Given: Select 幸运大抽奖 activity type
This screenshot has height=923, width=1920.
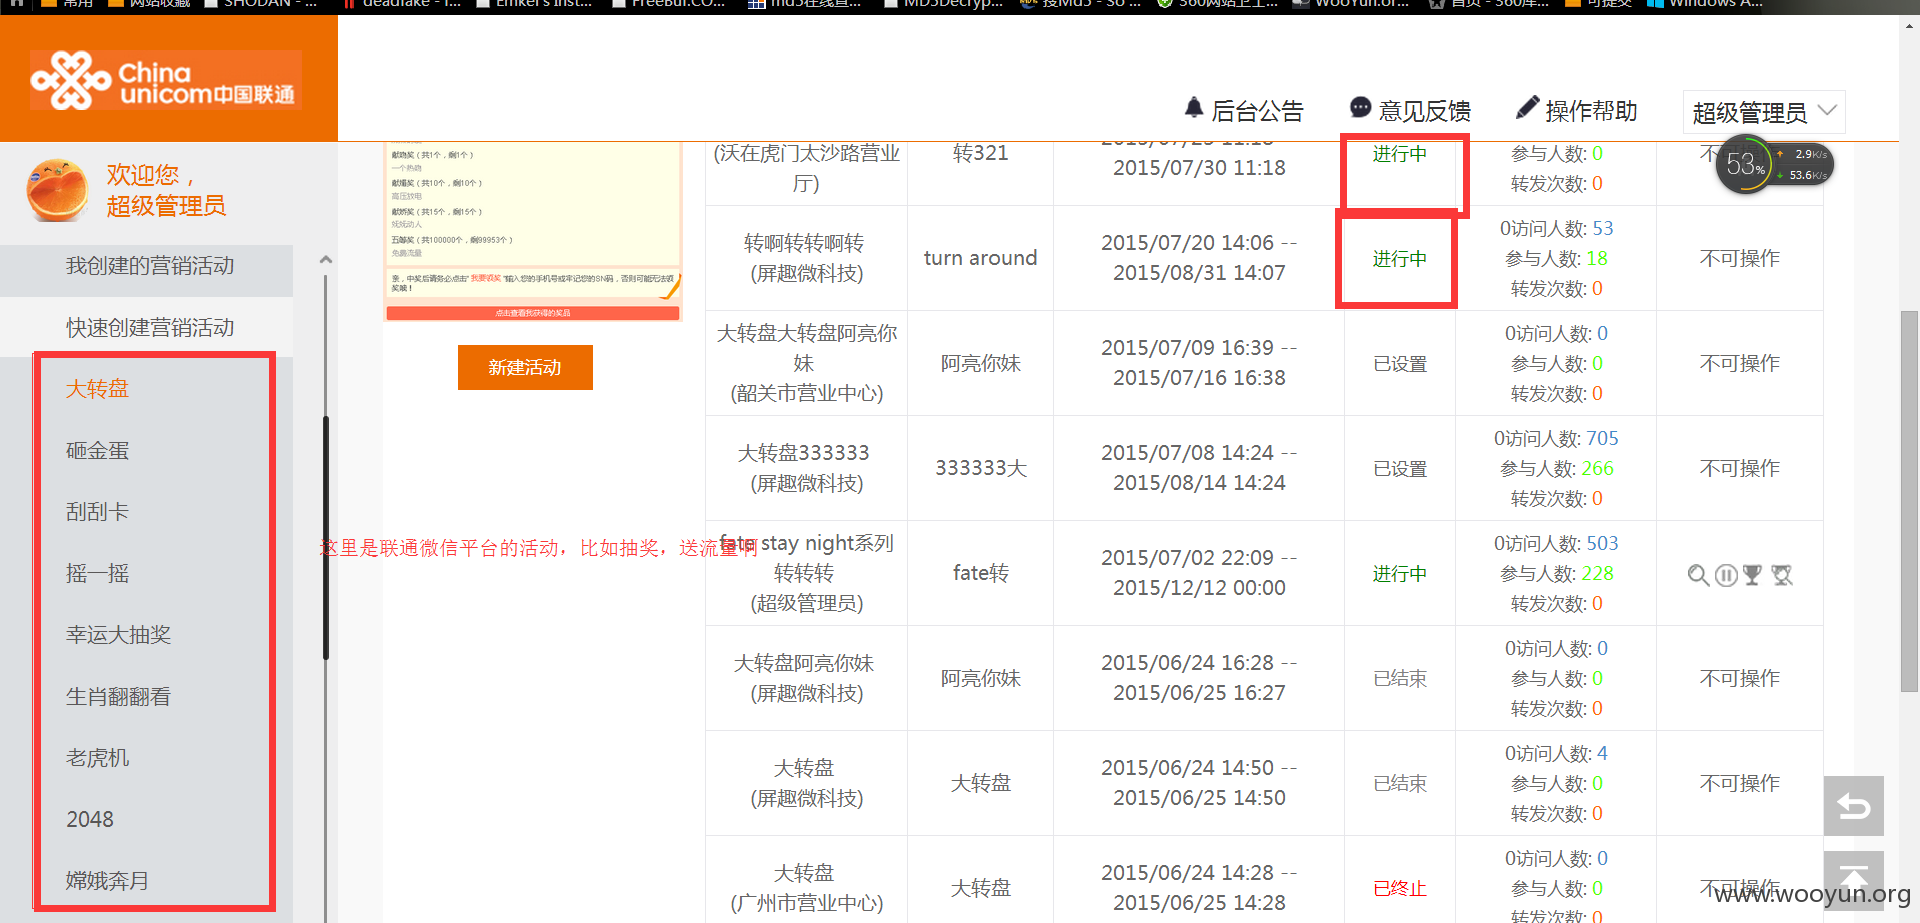Looking at the screenshot, I should coord(118,635).
